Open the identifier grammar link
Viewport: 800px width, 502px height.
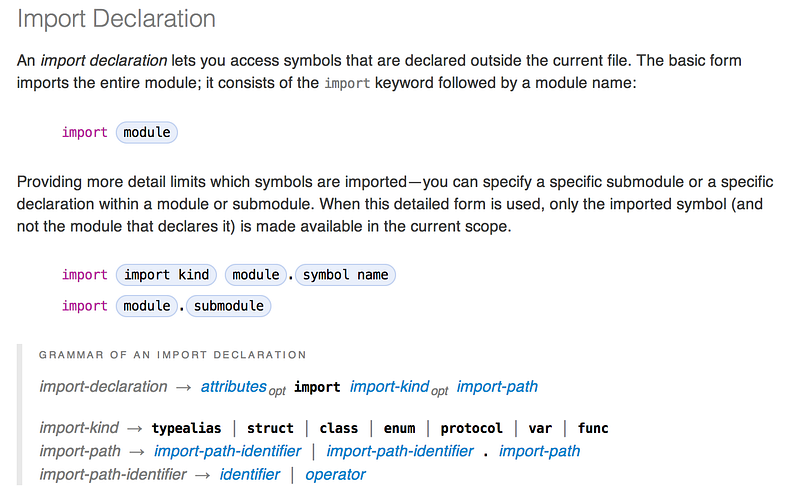(x=249, y=475)
